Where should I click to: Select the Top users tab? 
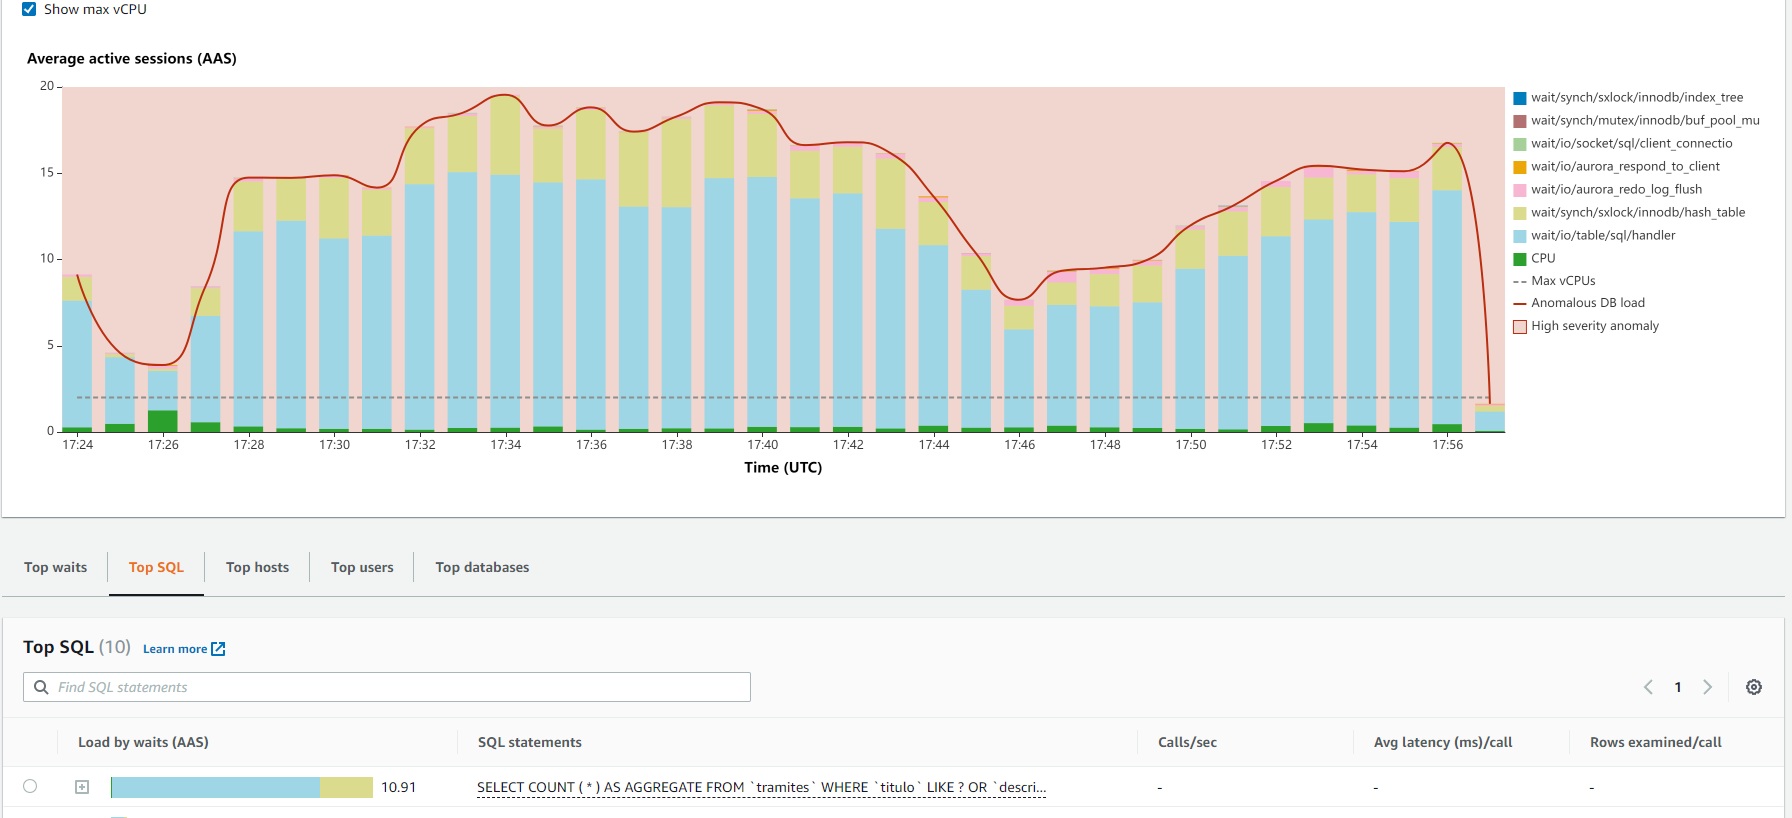[x=362, y=567]
